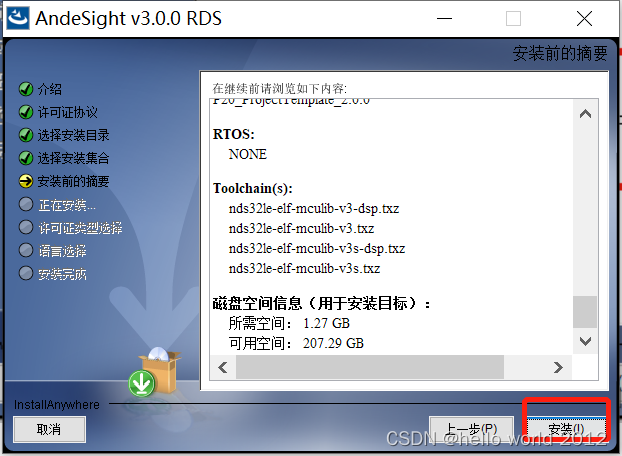Select the 安装前的摘要 step label
This screenshot has height=456, width=622.
73,181
